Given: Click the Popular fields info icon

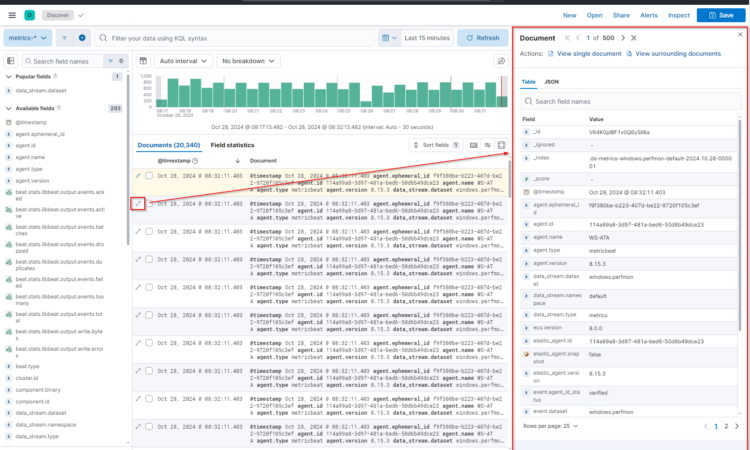Looking at the screenshot, I should [x=55, y=76].
